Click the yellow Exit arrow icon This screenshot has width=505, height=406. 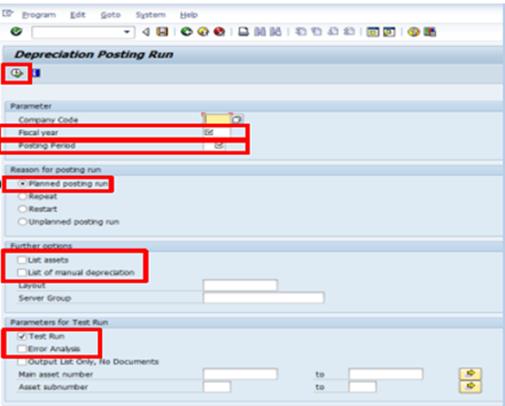pyautogui.click(x=203, y=32)
